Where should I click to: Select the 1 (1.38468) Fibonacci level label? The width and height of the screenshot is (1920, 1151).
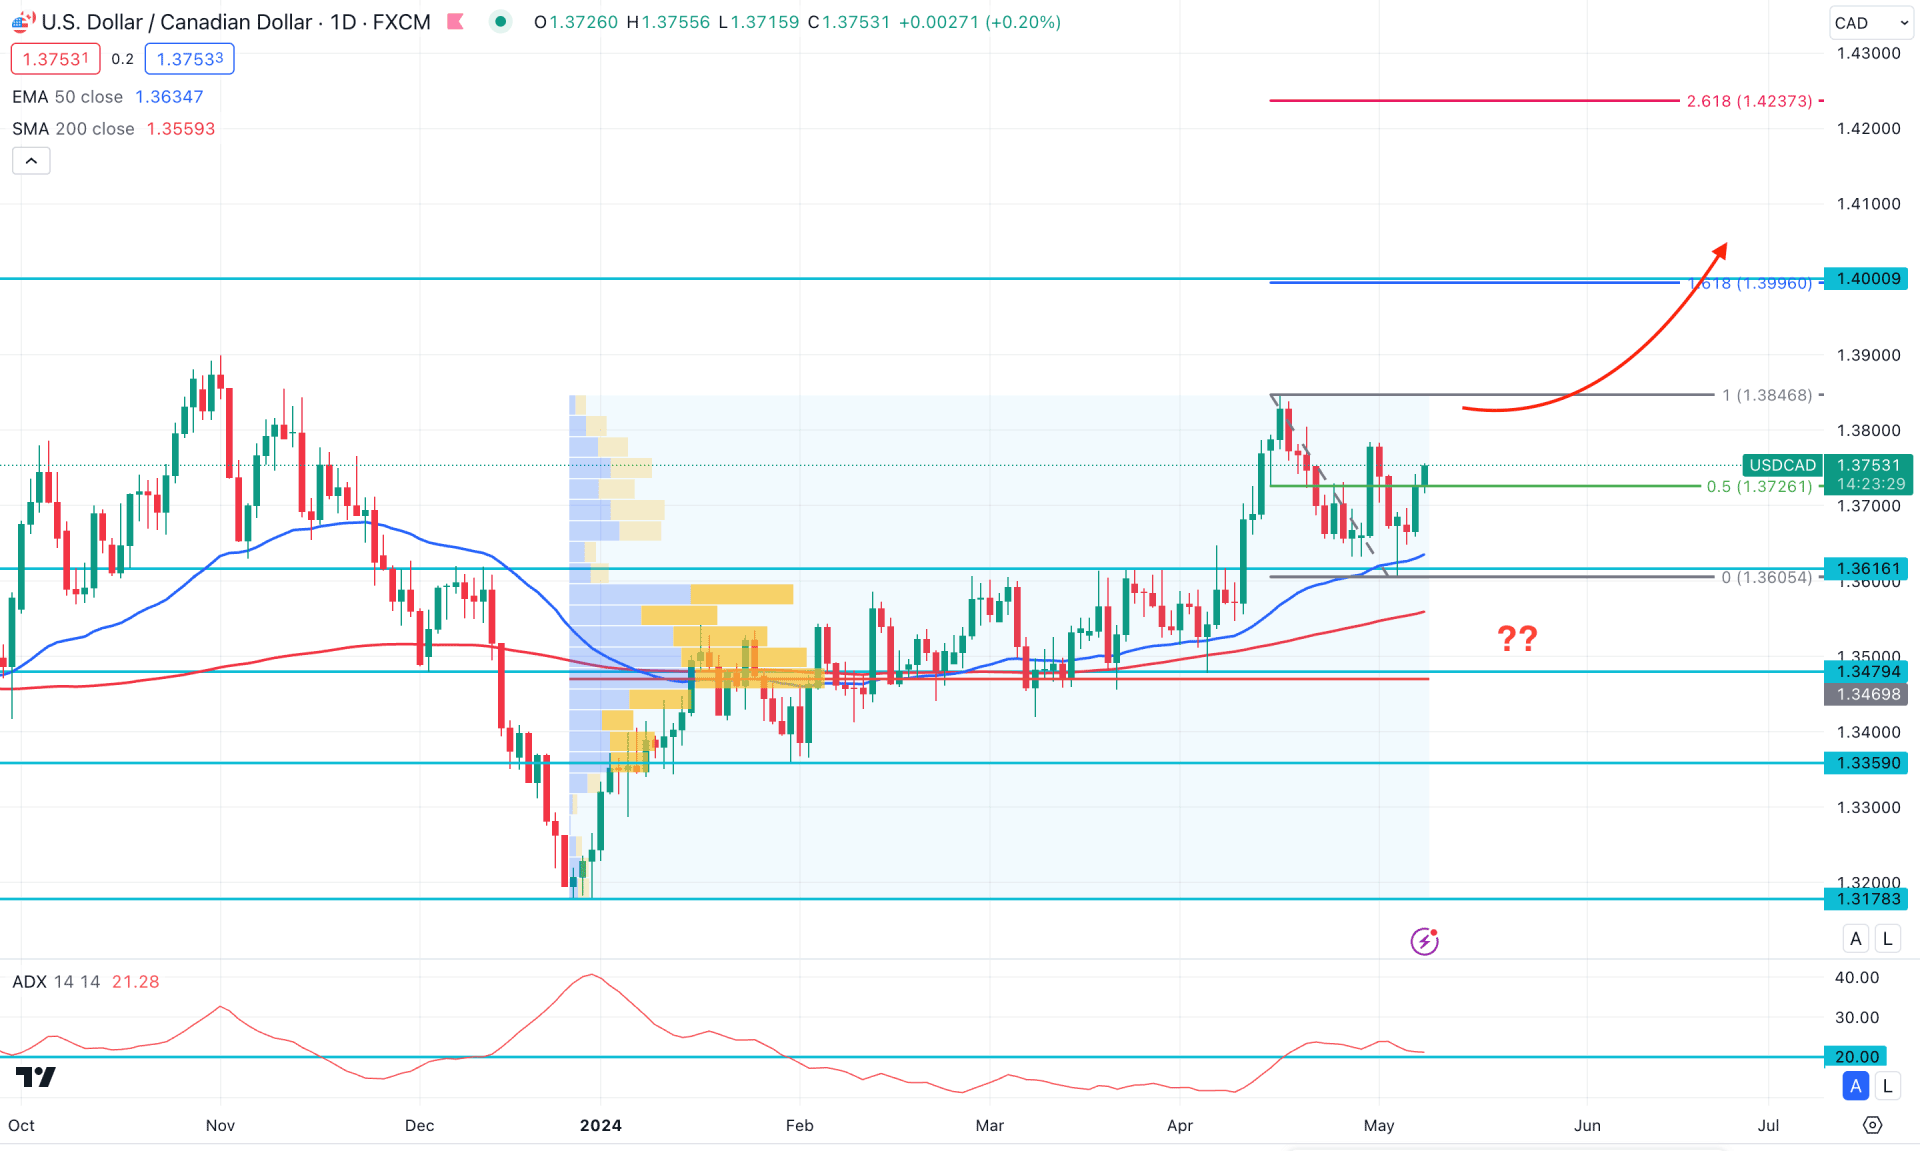click(x=1767, y=395)
